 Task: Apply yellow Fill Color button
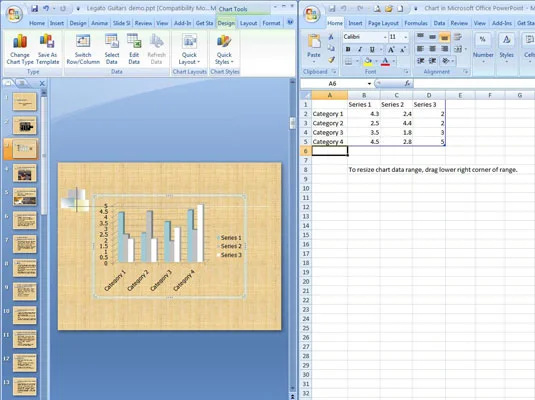[x=368, y=61]
